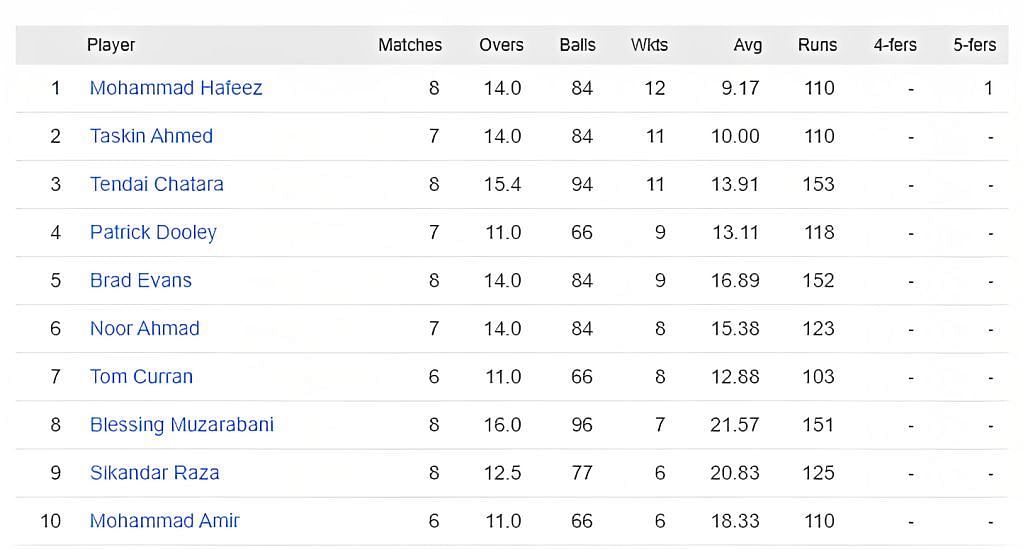Sort table by Overs header
1023x549 pixels.
501,45
